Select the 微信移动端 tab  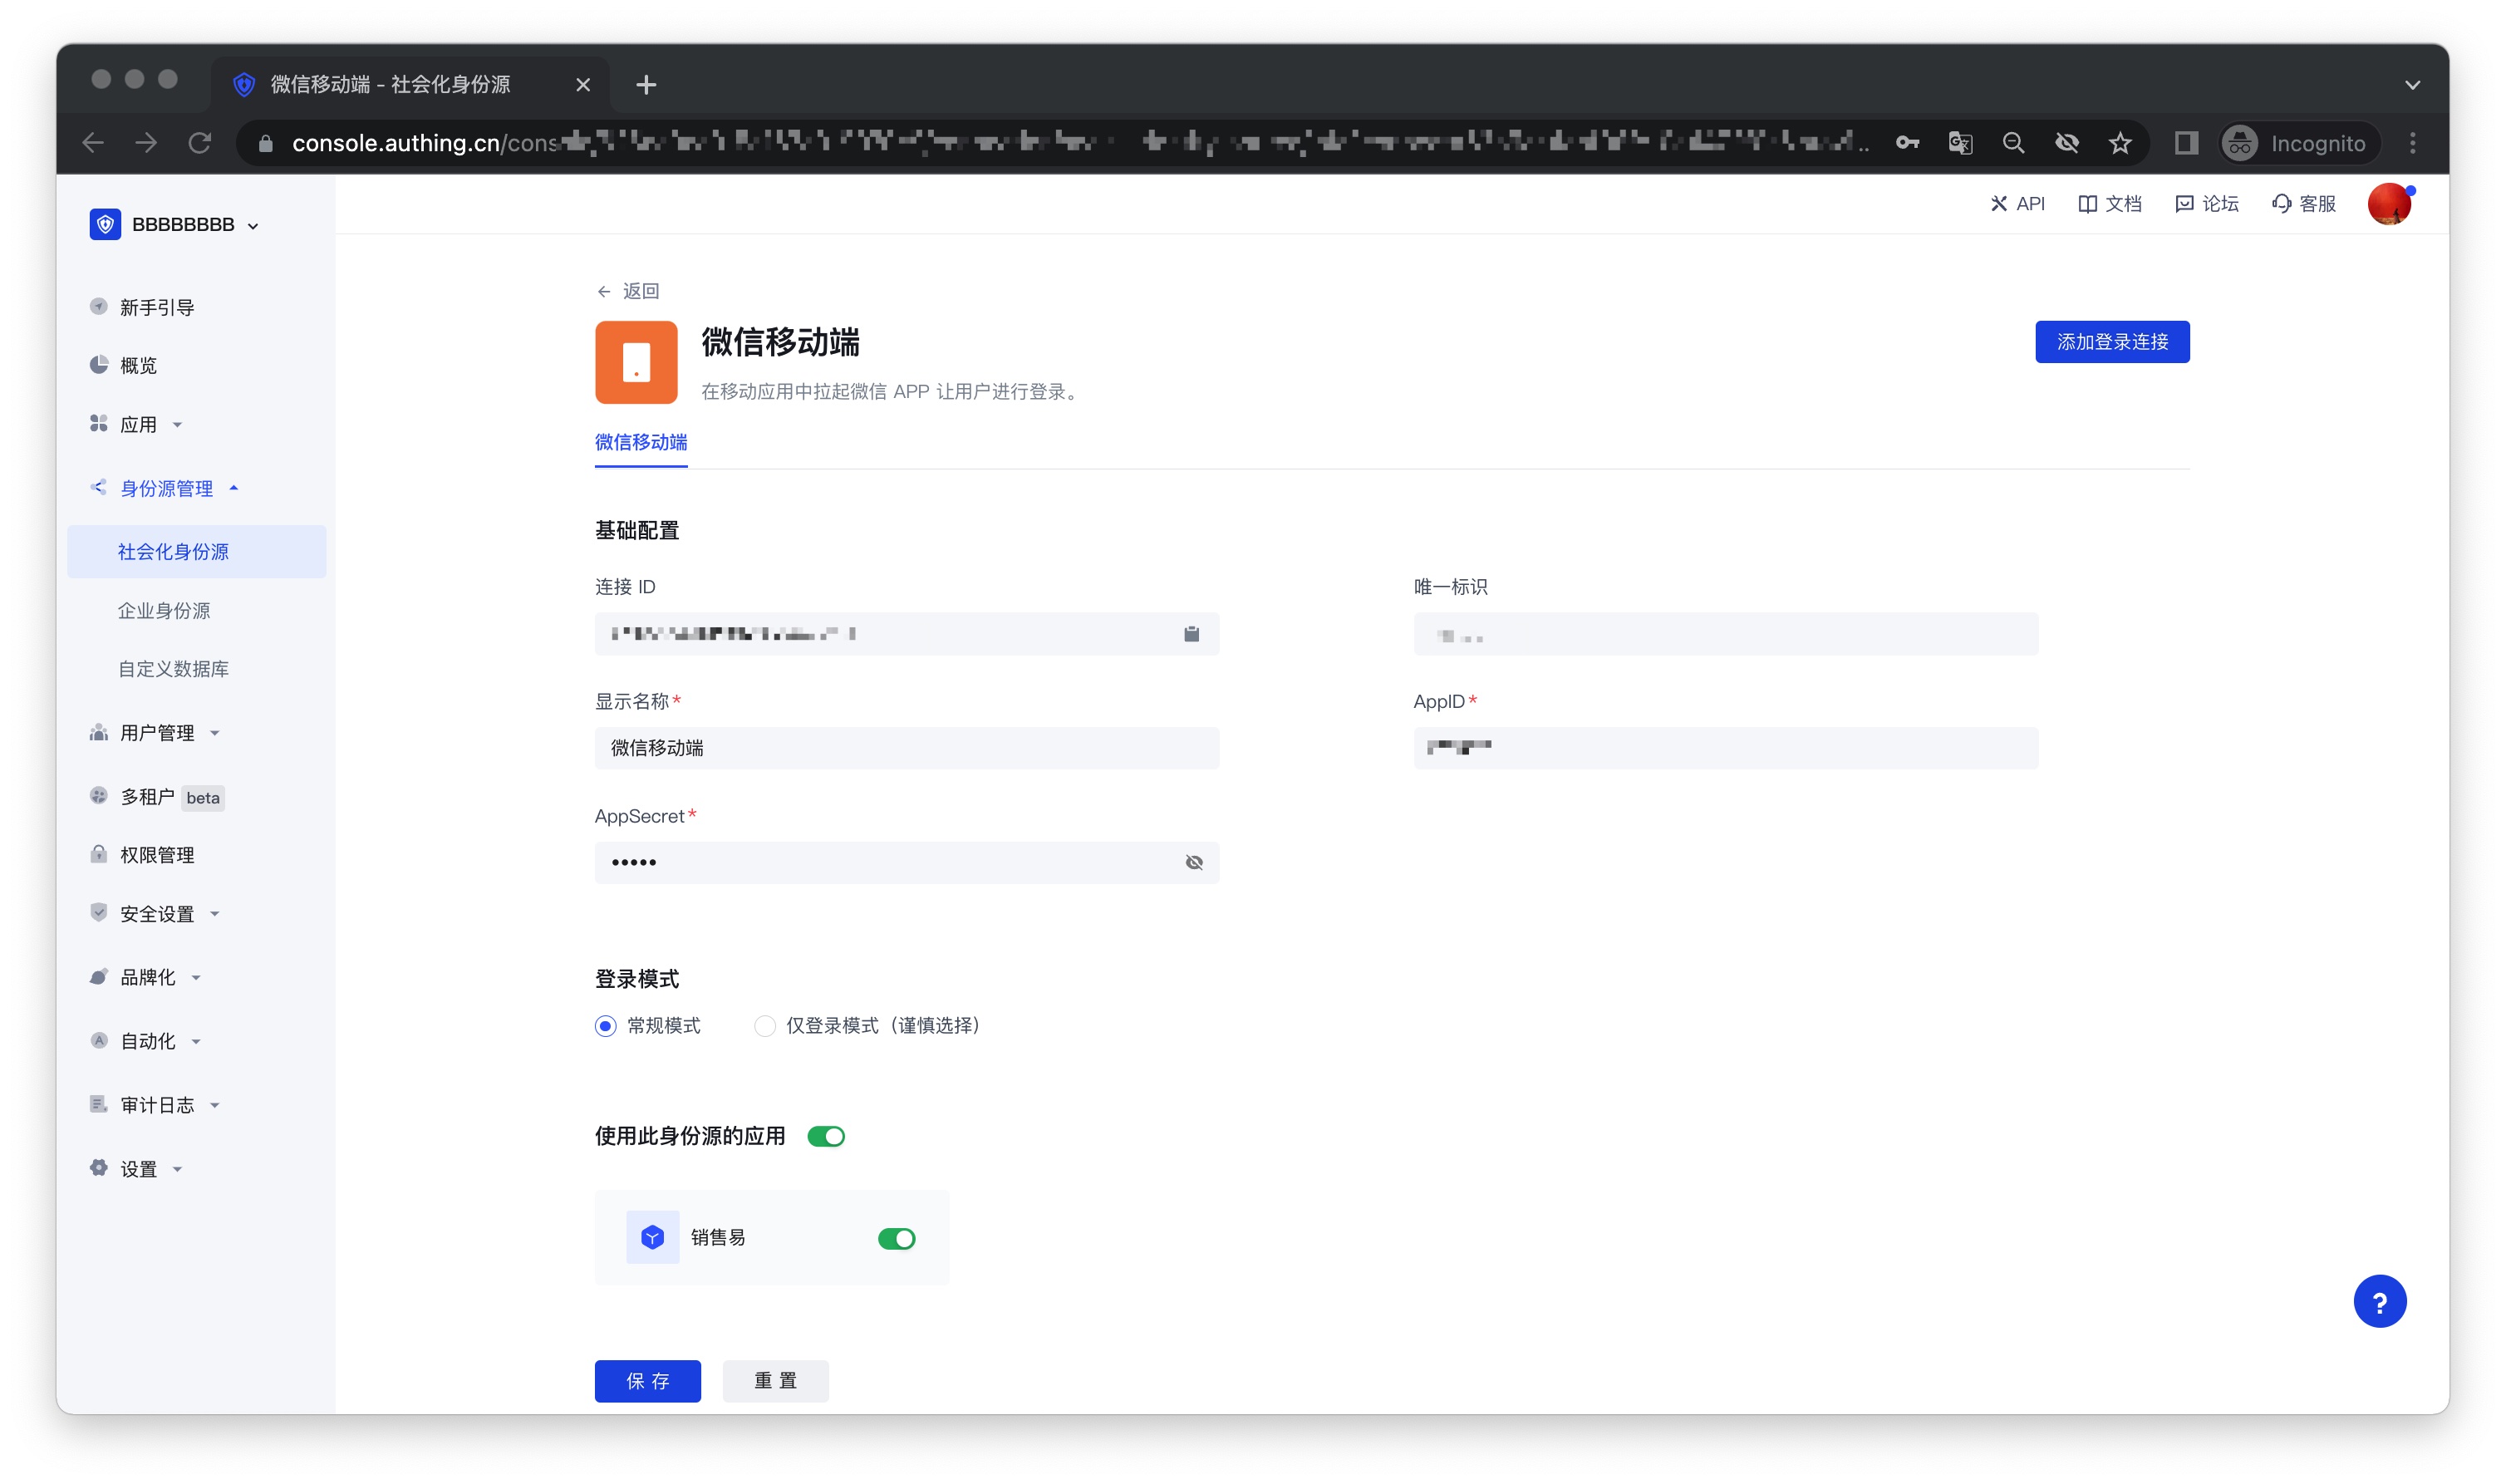[641, 443]
